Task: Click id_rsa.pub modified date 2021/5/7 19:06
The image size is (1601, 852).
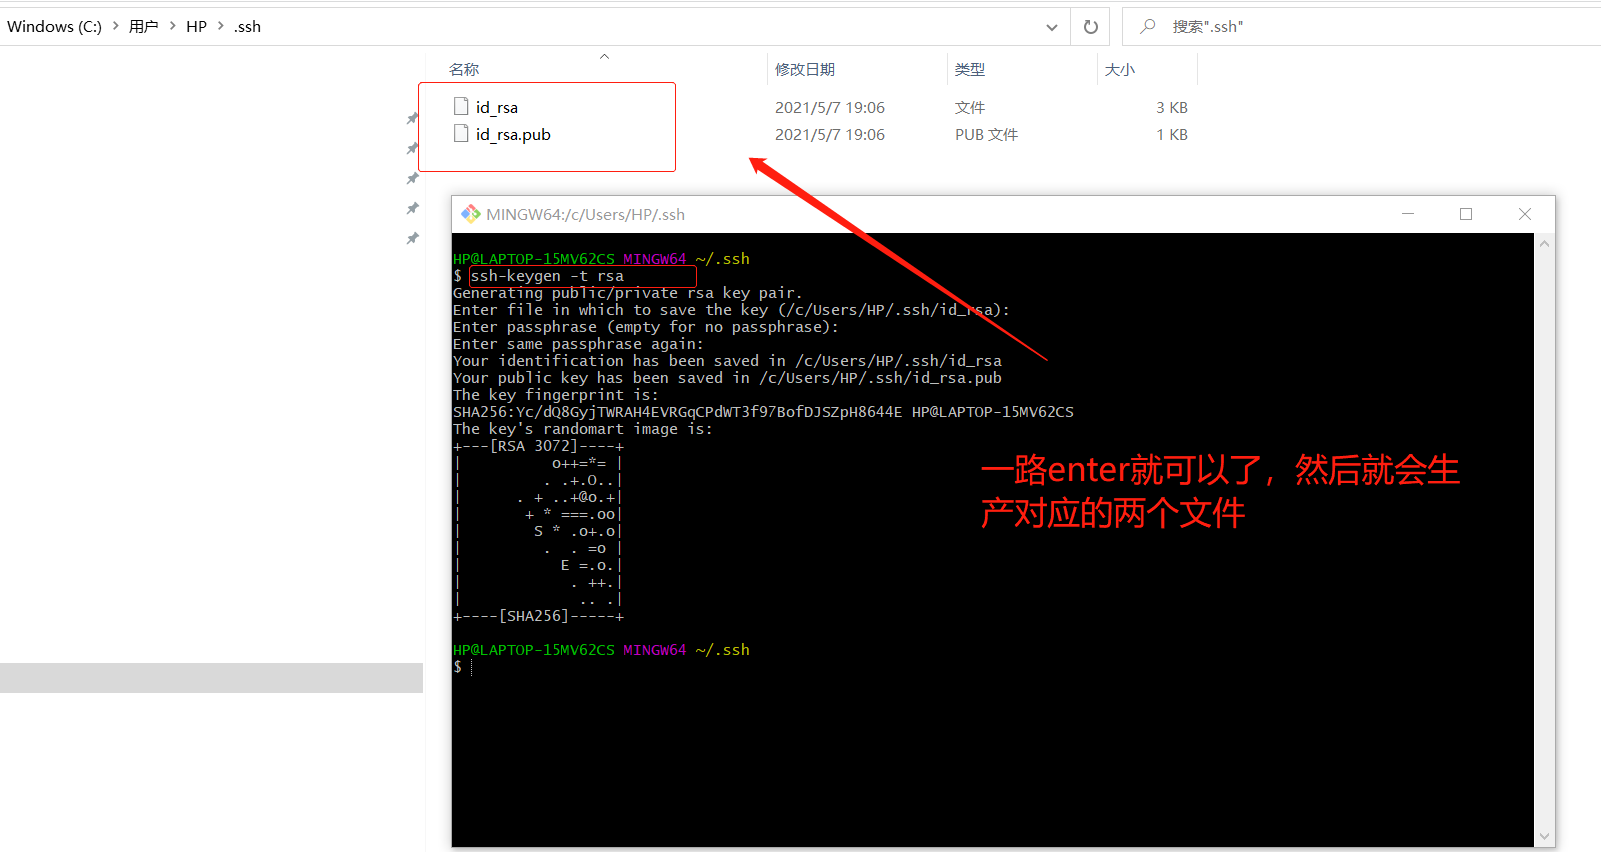Action: pyautogui.click(x=830, y=134)
